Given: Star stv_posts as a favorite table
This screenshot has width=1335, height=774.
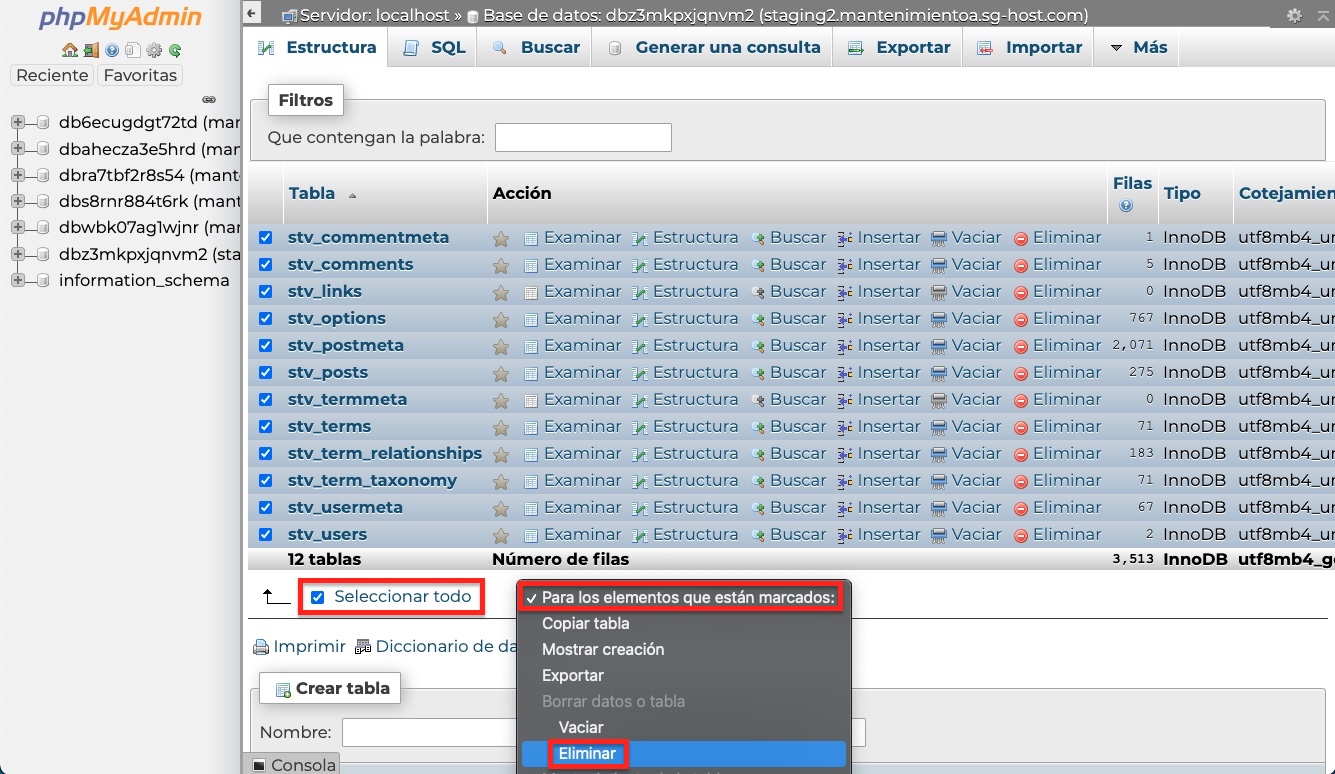Looking at the screenshot, I should pos(501,372).
